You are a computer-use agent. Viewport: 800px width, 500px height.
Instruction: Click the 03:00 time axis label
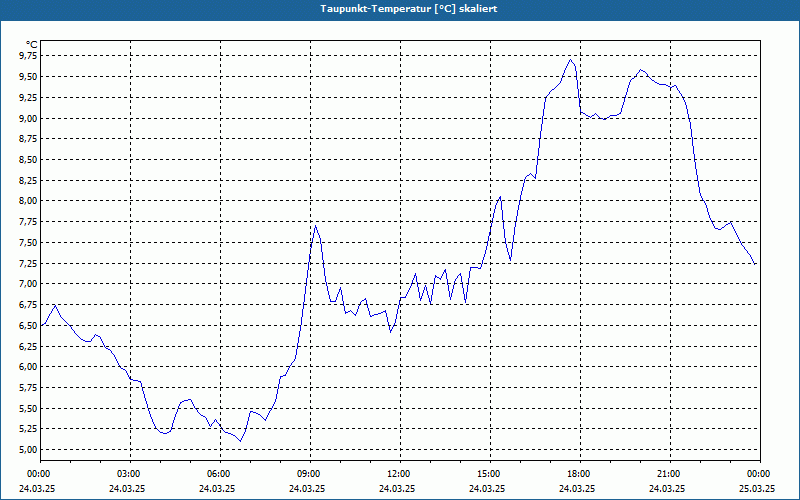131,474
